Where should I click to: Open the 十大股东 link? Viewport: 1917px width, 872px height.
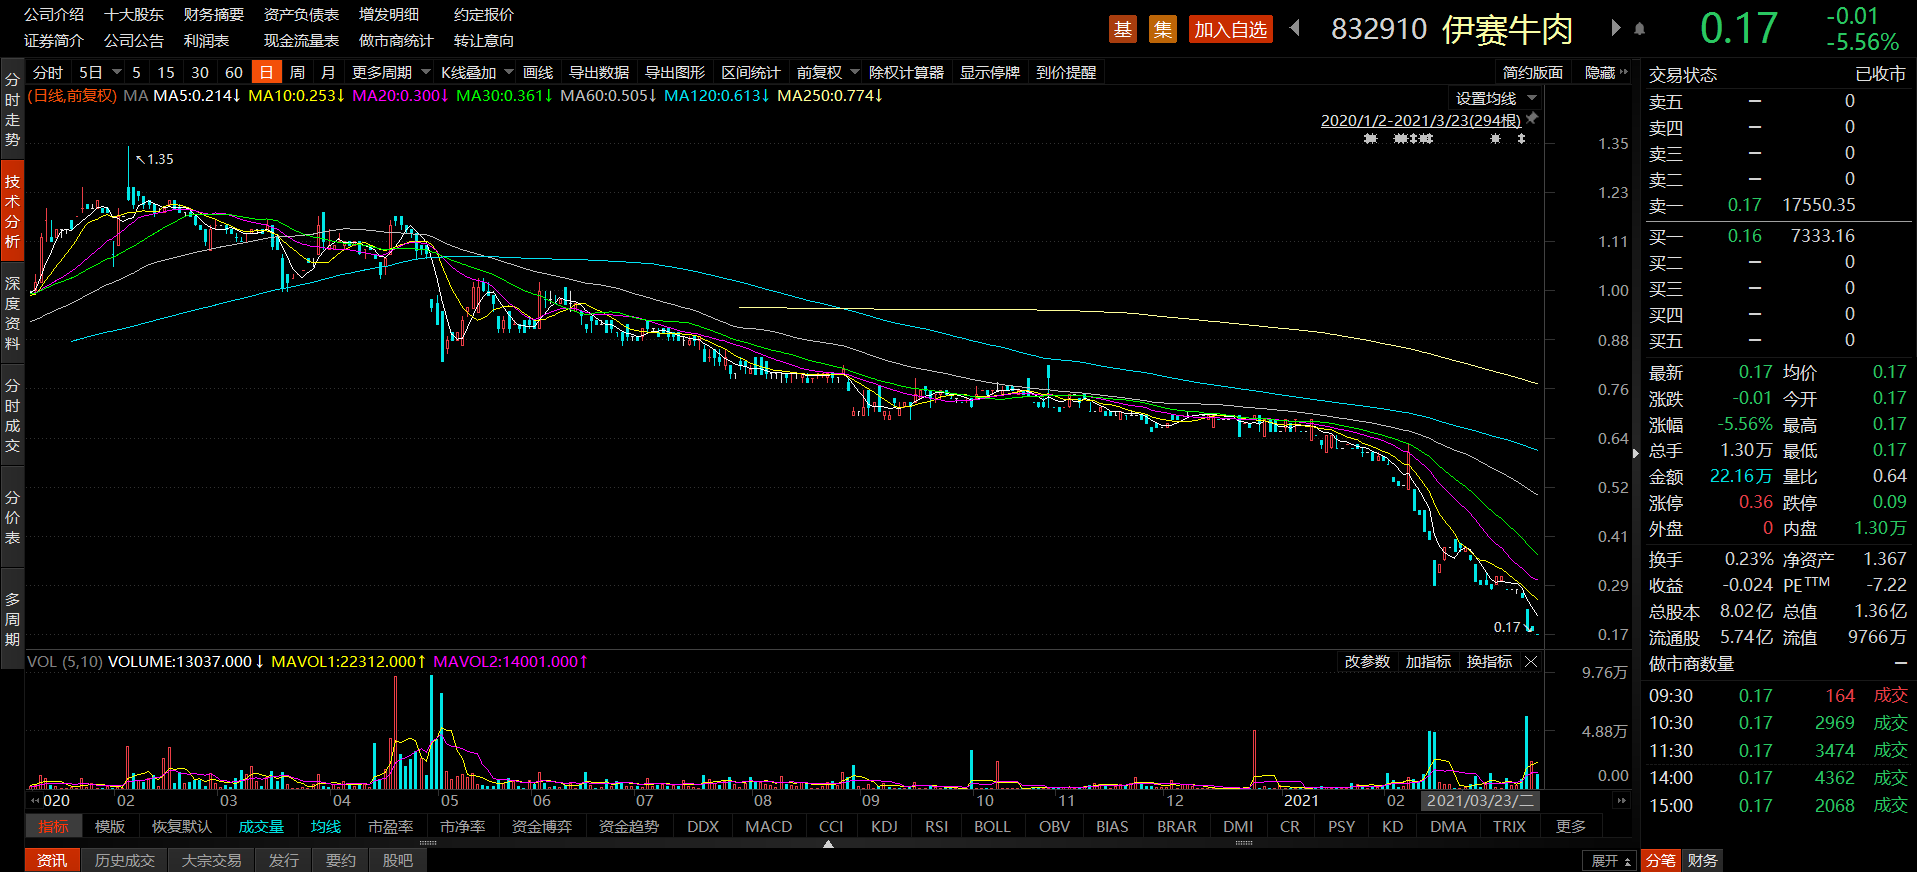(x=134, y=15)
